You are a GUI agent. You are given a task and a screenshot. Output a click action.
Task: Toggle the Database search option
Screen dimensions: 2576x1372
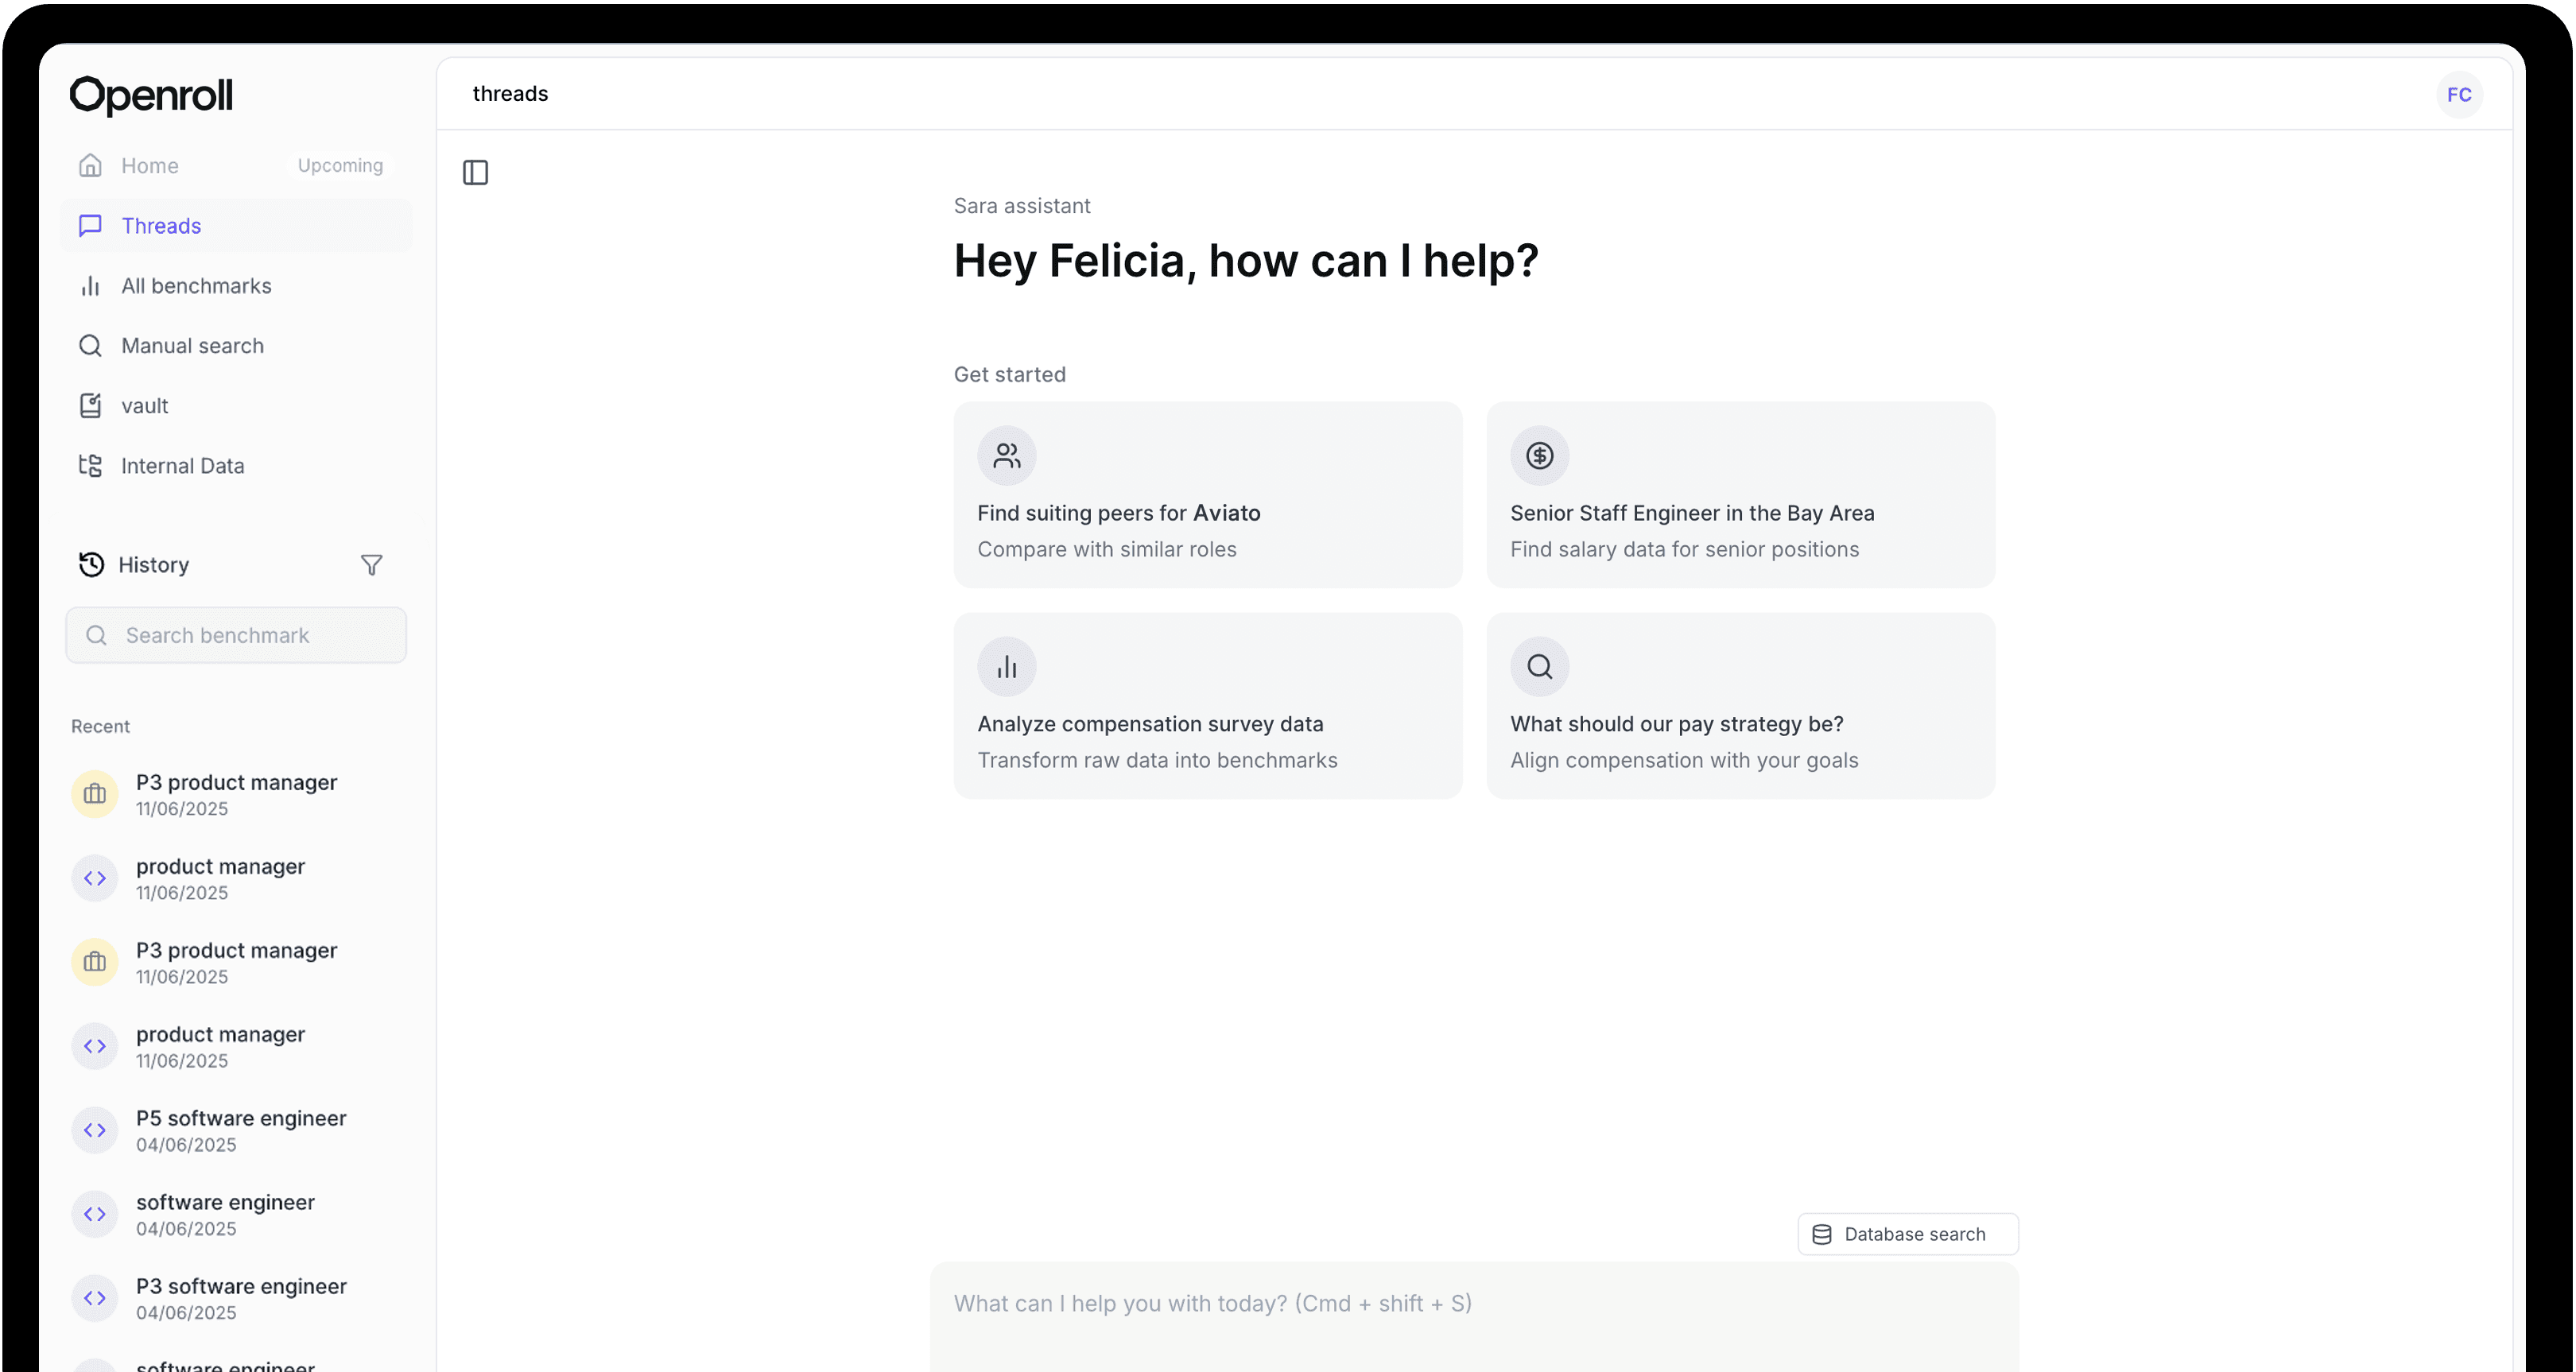point(1907,1234)
